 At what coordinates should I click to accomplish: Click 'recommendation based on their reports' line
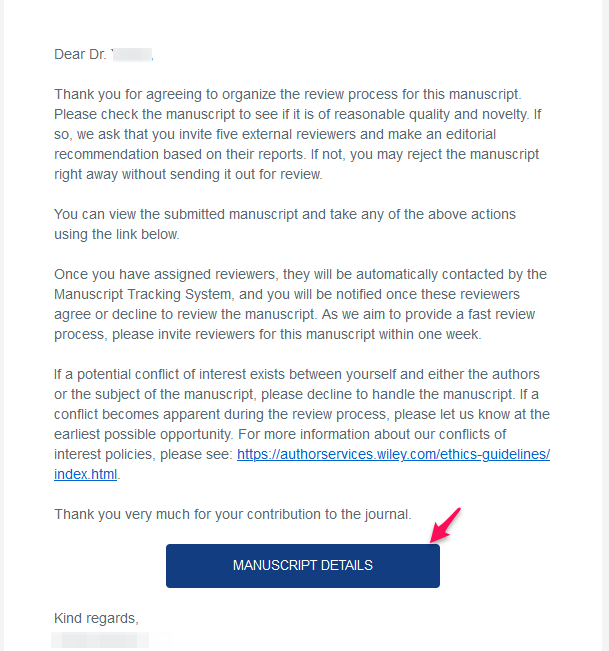[296, 154]
